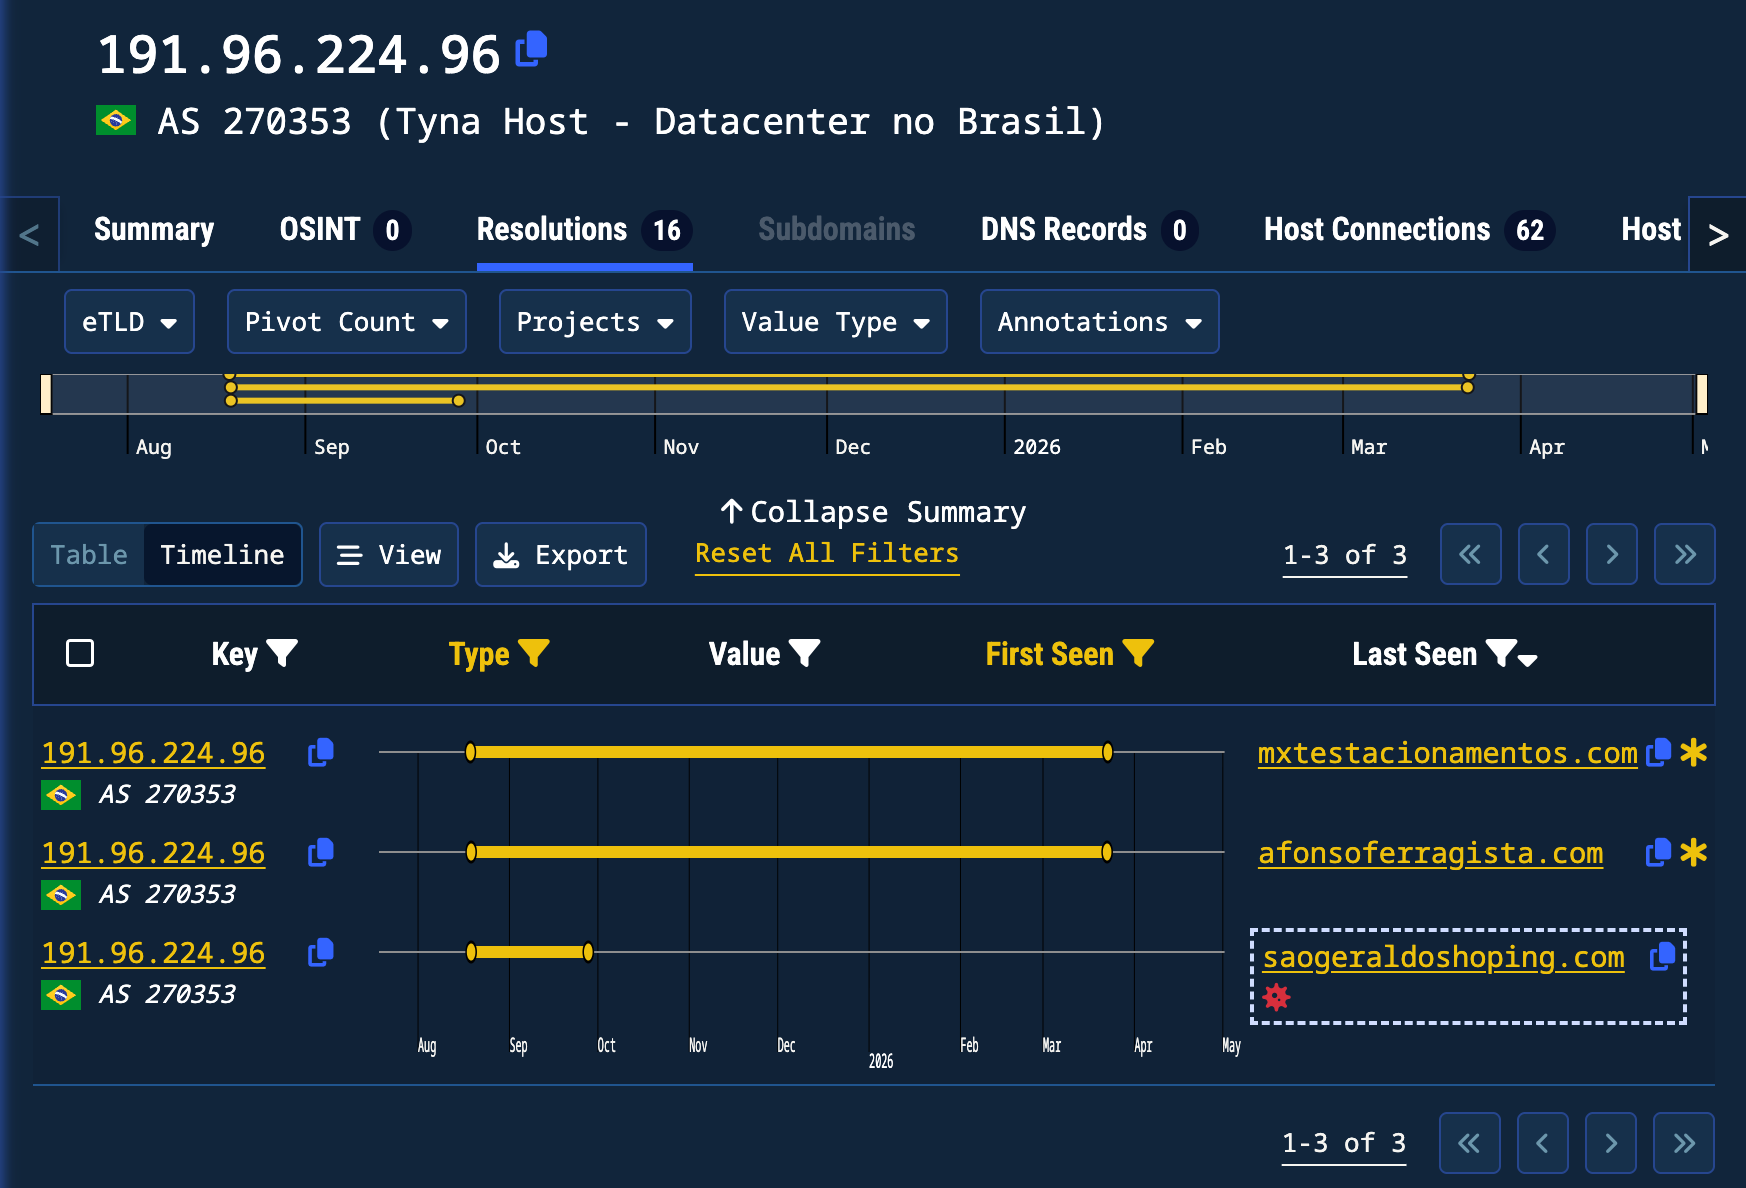Switch to Table view
Image resolution: width=1746 pixels, height=1188 pixels.
pyautogui.click(x=89, y=555)
